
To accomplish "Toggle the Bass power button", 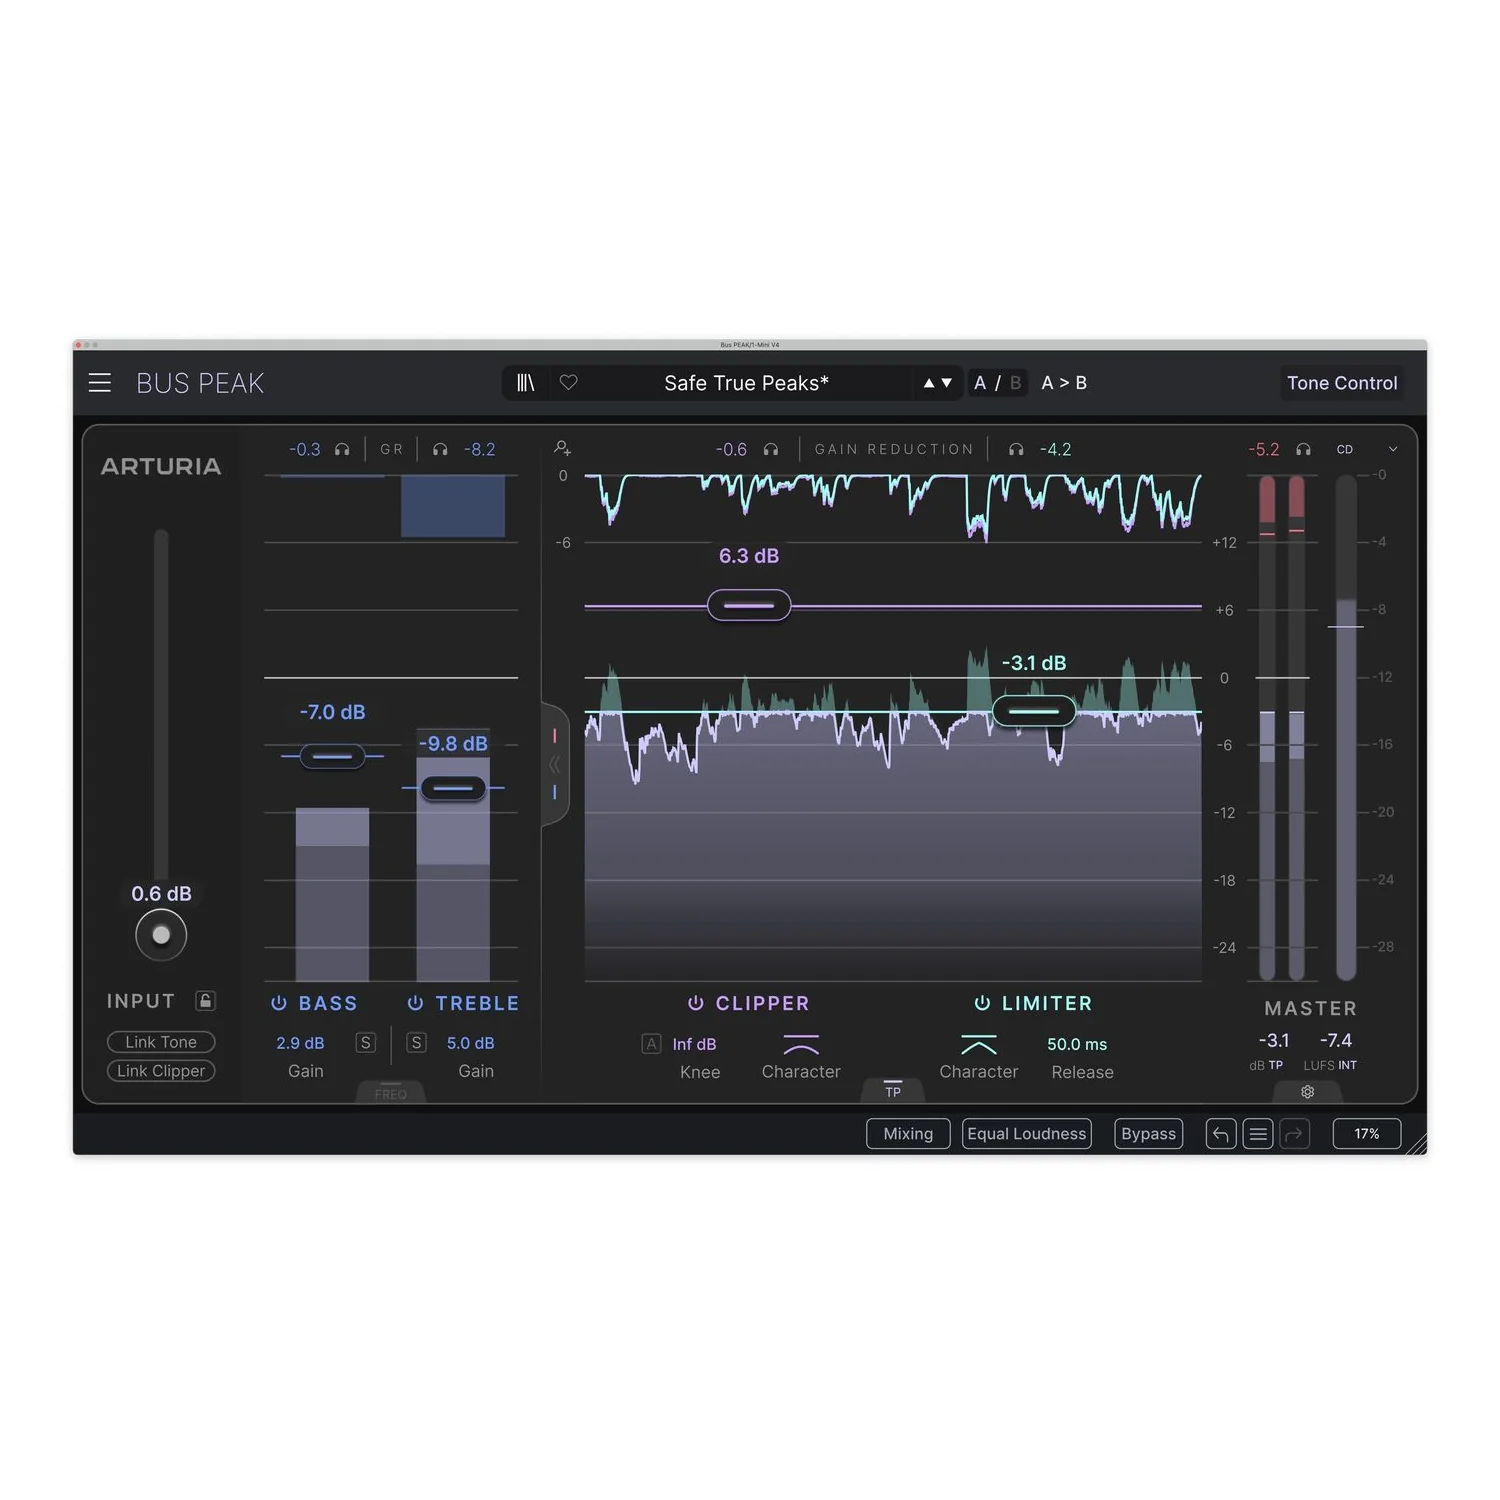I will point(279,1003).
